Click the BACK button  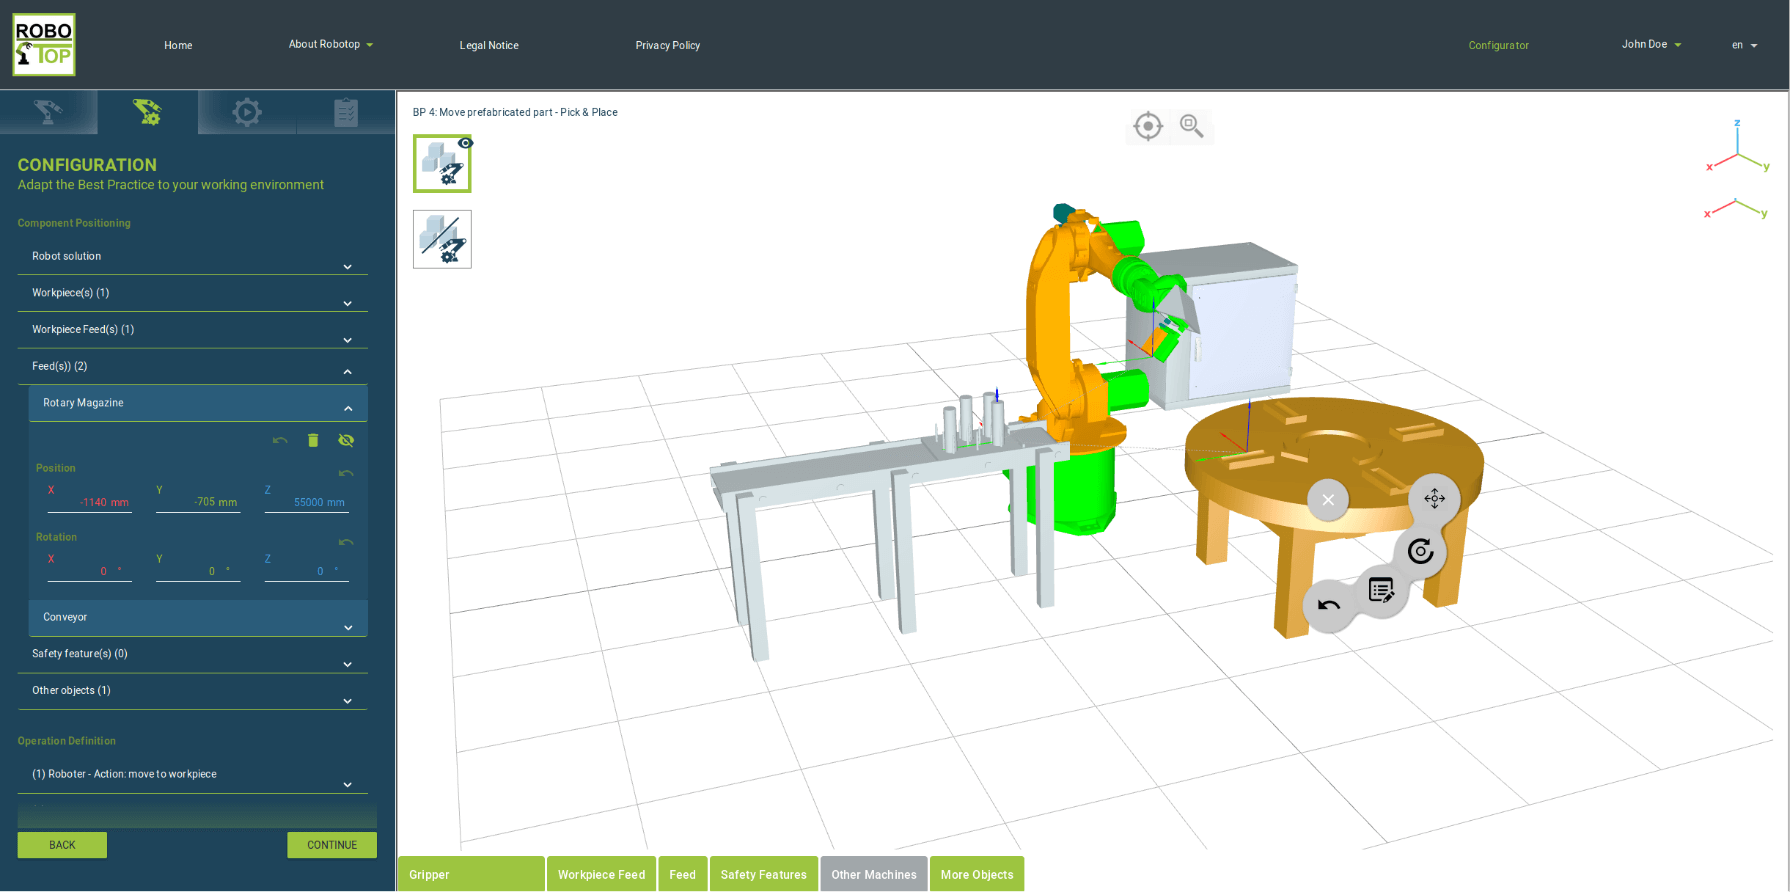[x=62, y=845]
